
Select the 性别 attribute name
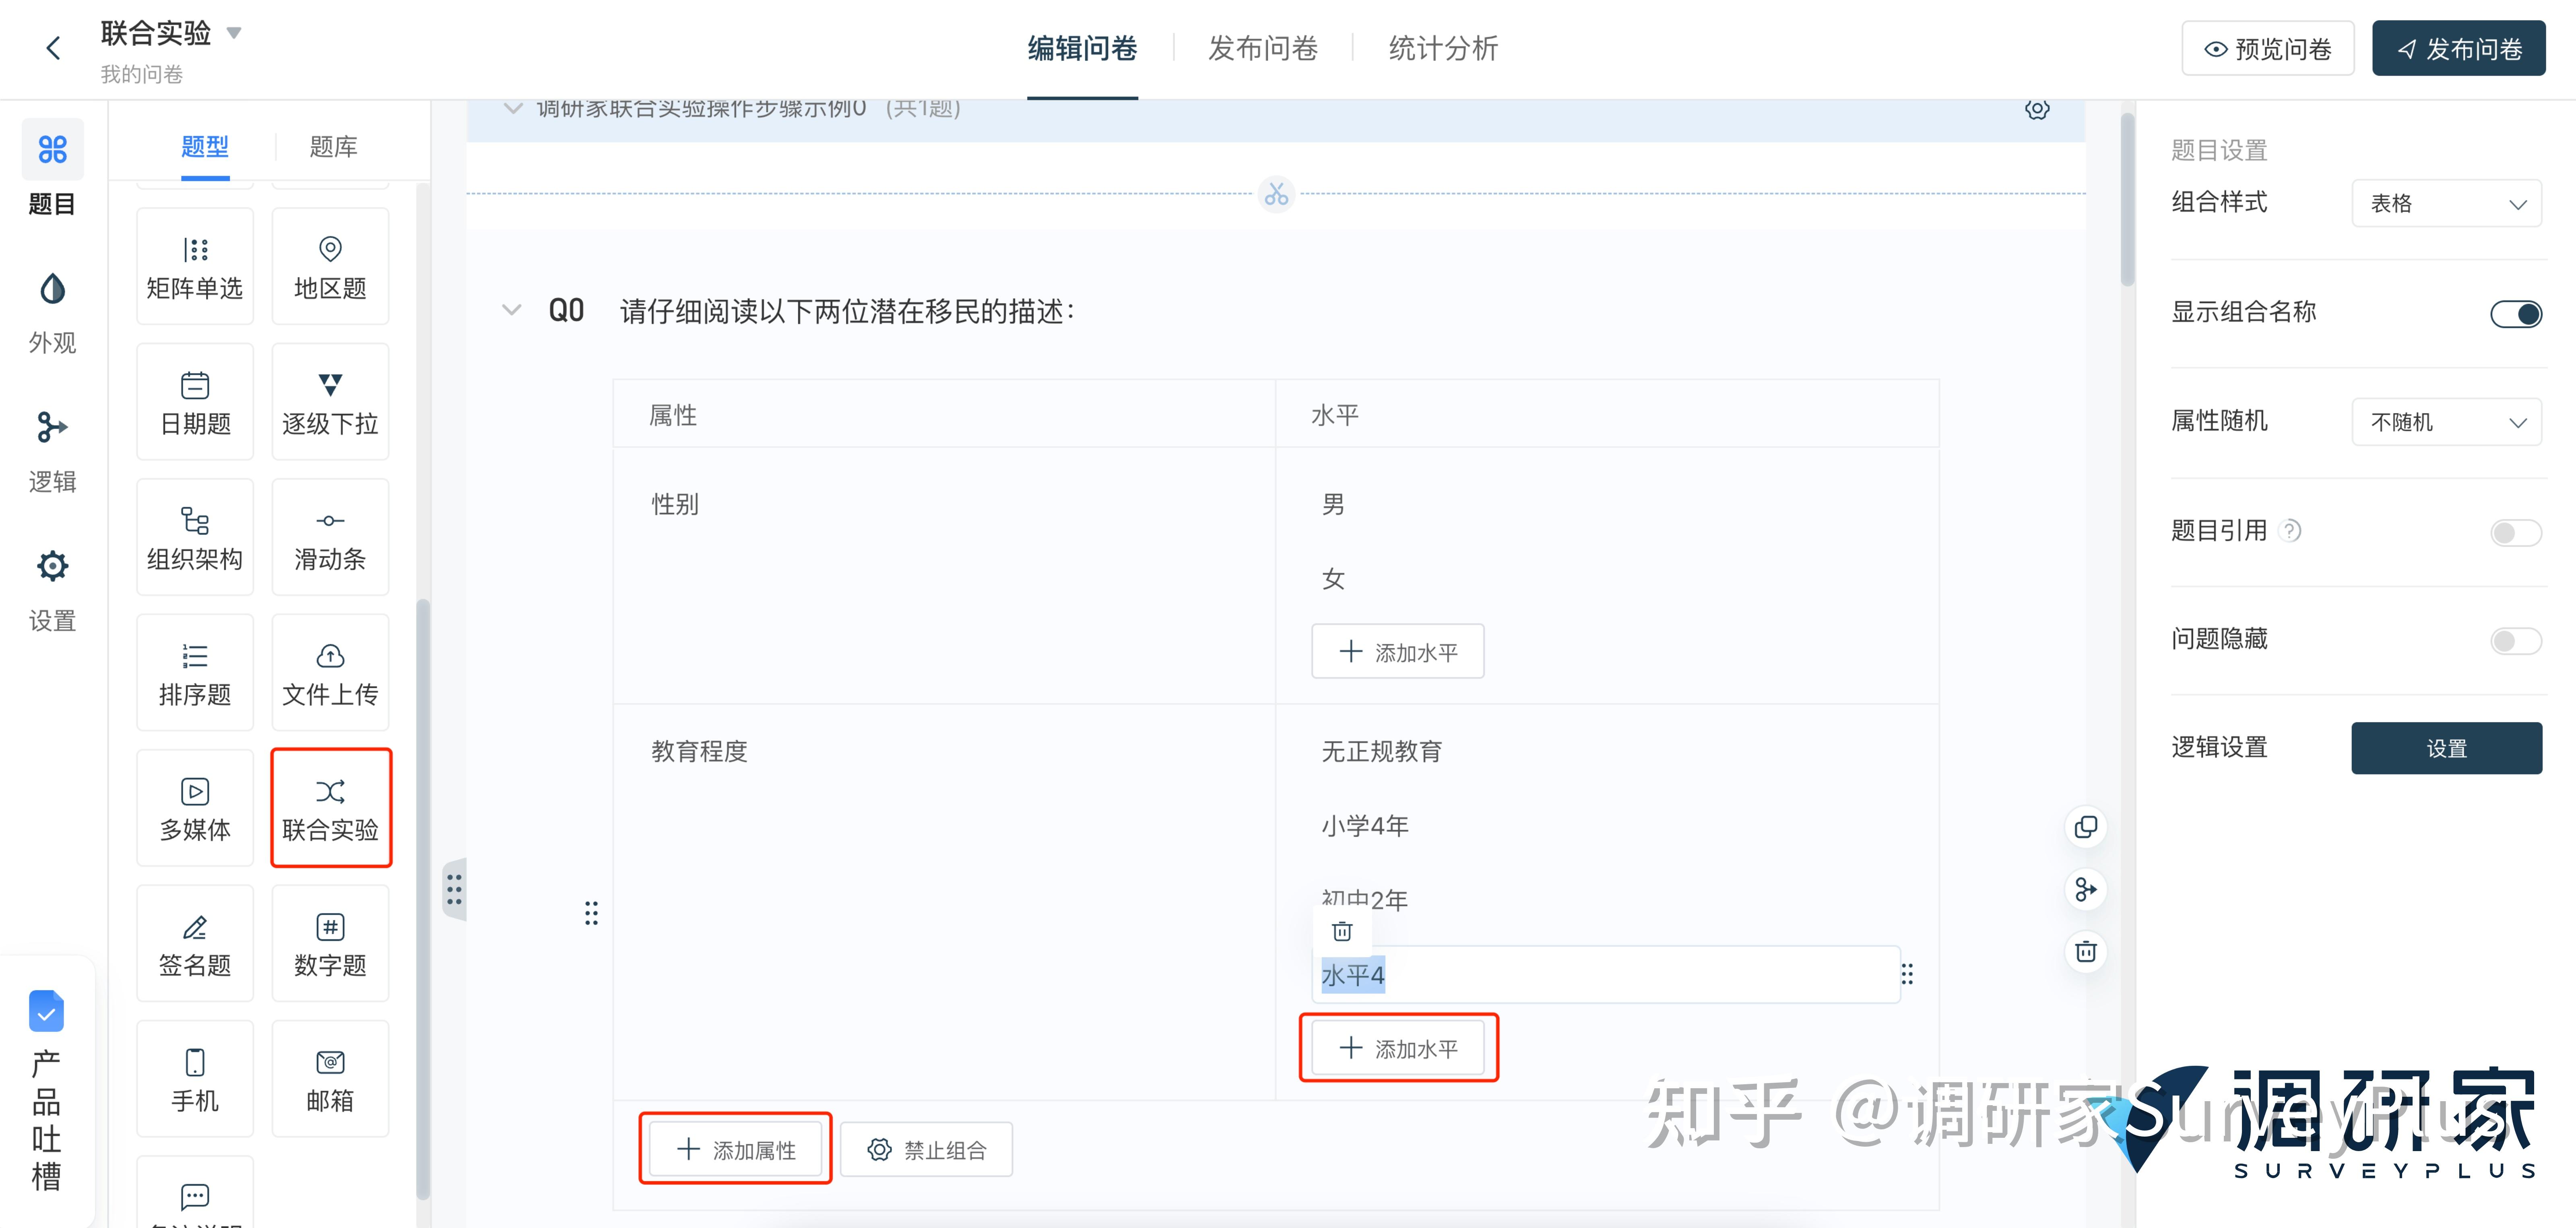(x=675, y=504)
